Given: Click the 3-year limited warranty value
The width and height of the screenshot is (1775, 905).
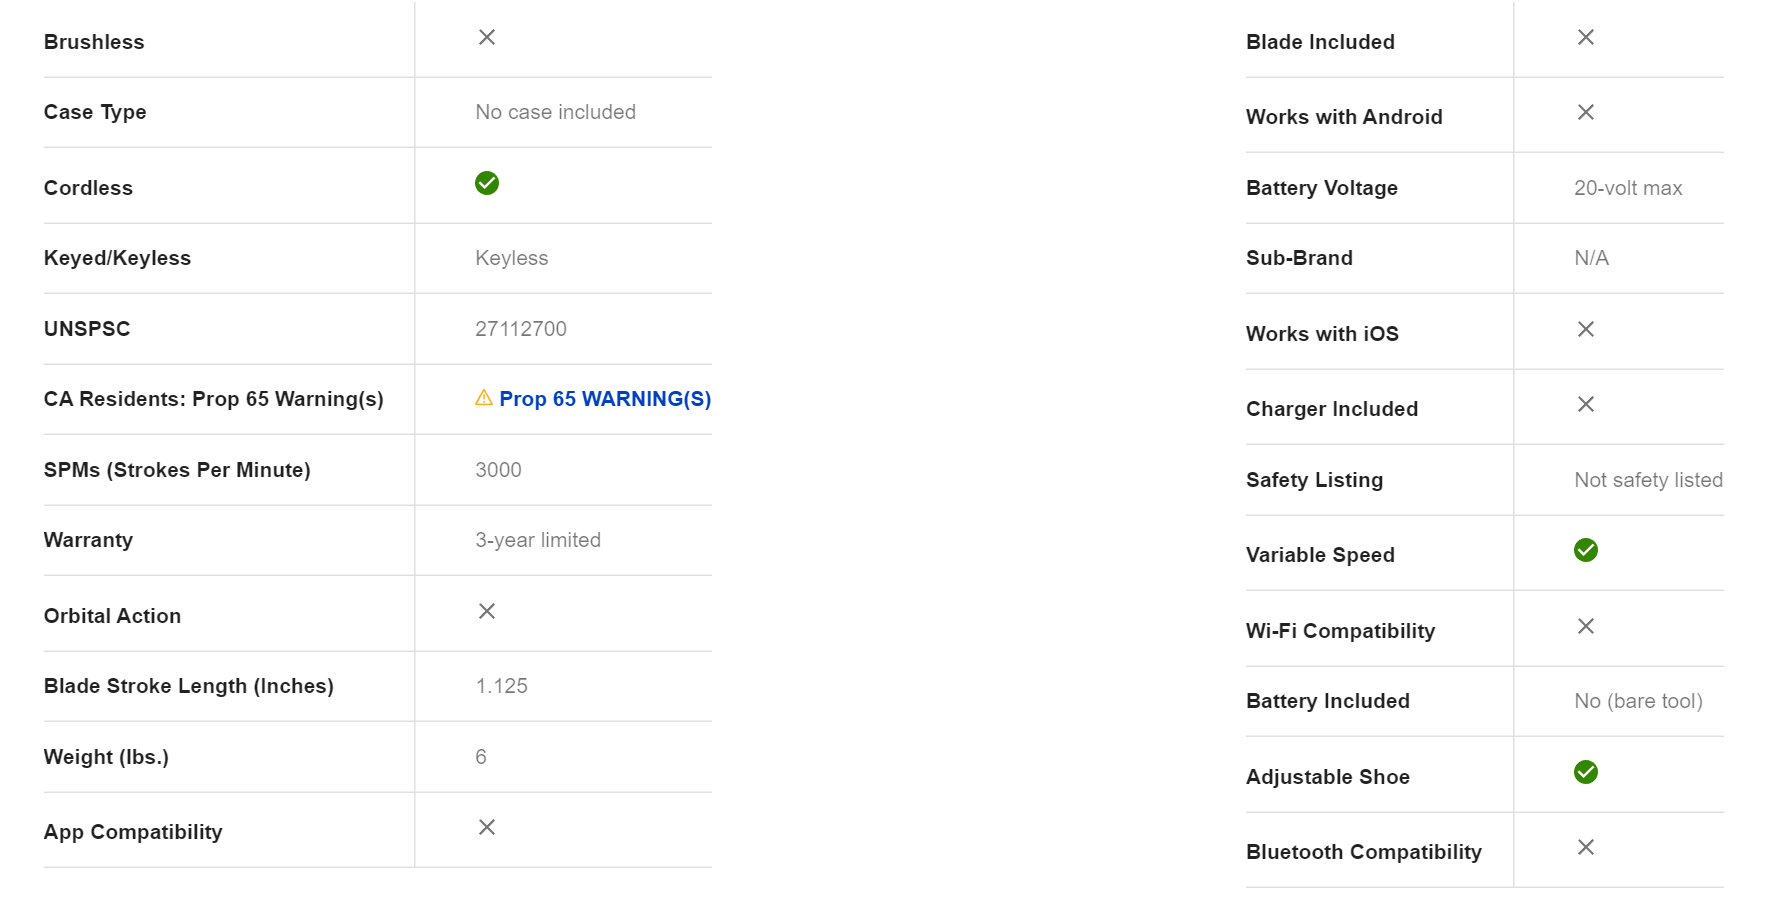Looking at the screenshot, I should pyautogui.click(x=538, y=540).
